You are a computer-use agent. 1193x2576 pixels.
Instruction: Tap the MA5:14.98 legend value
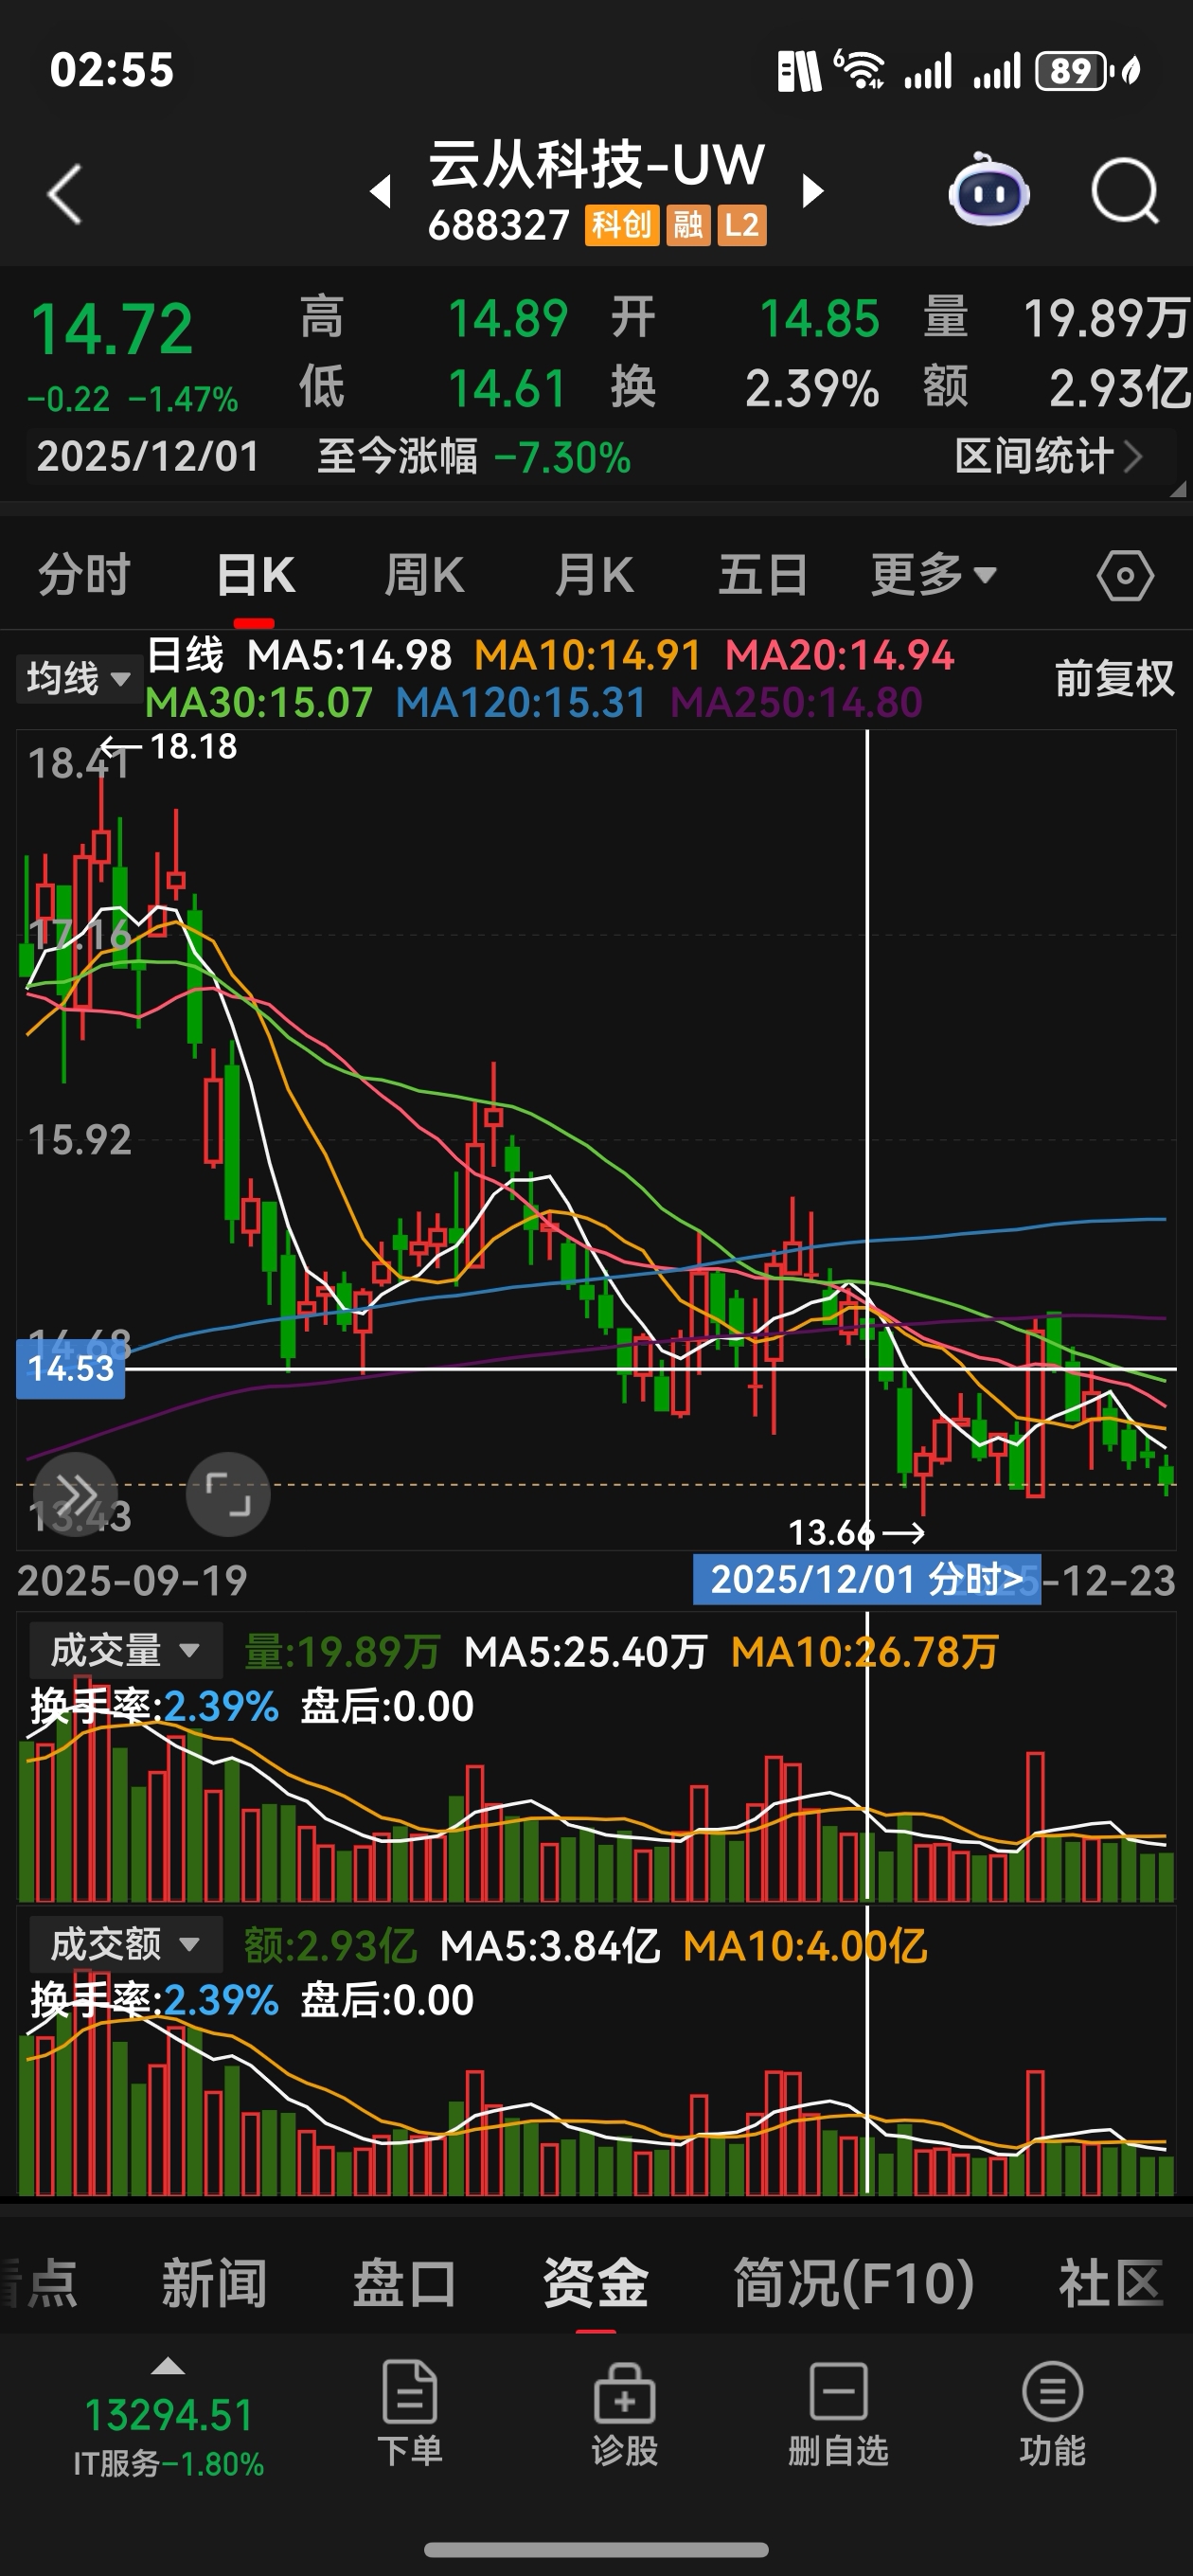click(349, 656)
